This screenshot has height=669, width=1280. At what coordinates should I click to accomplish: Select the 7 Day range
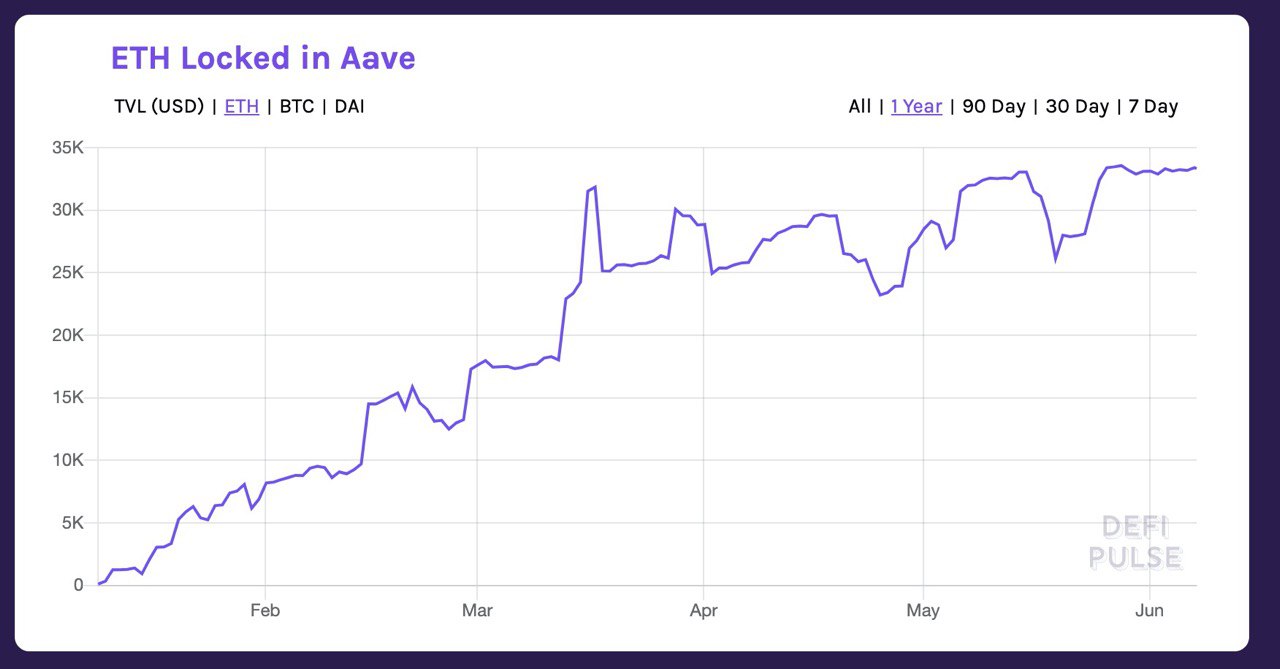tap(1153, 106)
